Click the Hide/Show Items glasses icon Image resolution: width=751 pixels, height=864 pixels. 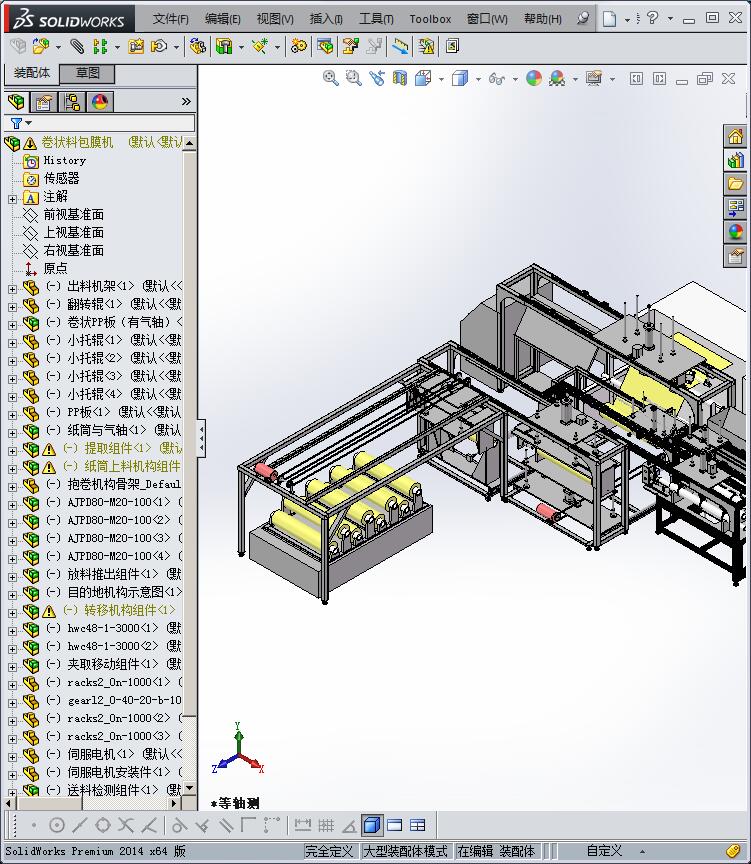pos(496,79)
